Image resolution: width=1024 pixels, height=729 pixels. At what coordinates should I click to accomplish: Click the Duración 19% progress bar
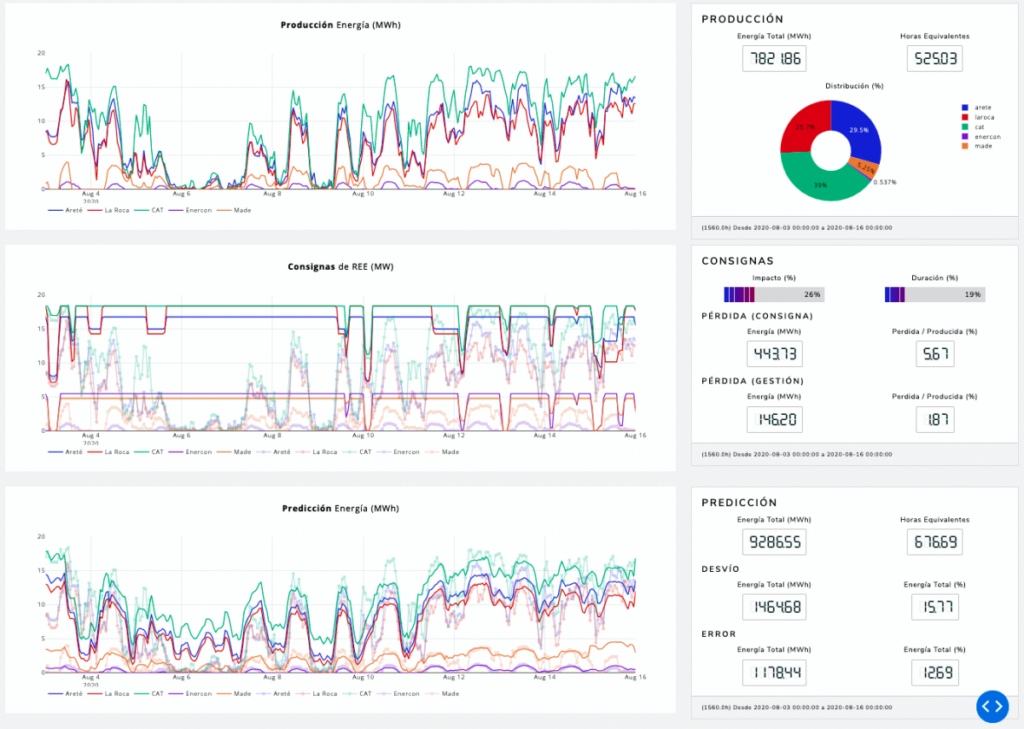935,295
